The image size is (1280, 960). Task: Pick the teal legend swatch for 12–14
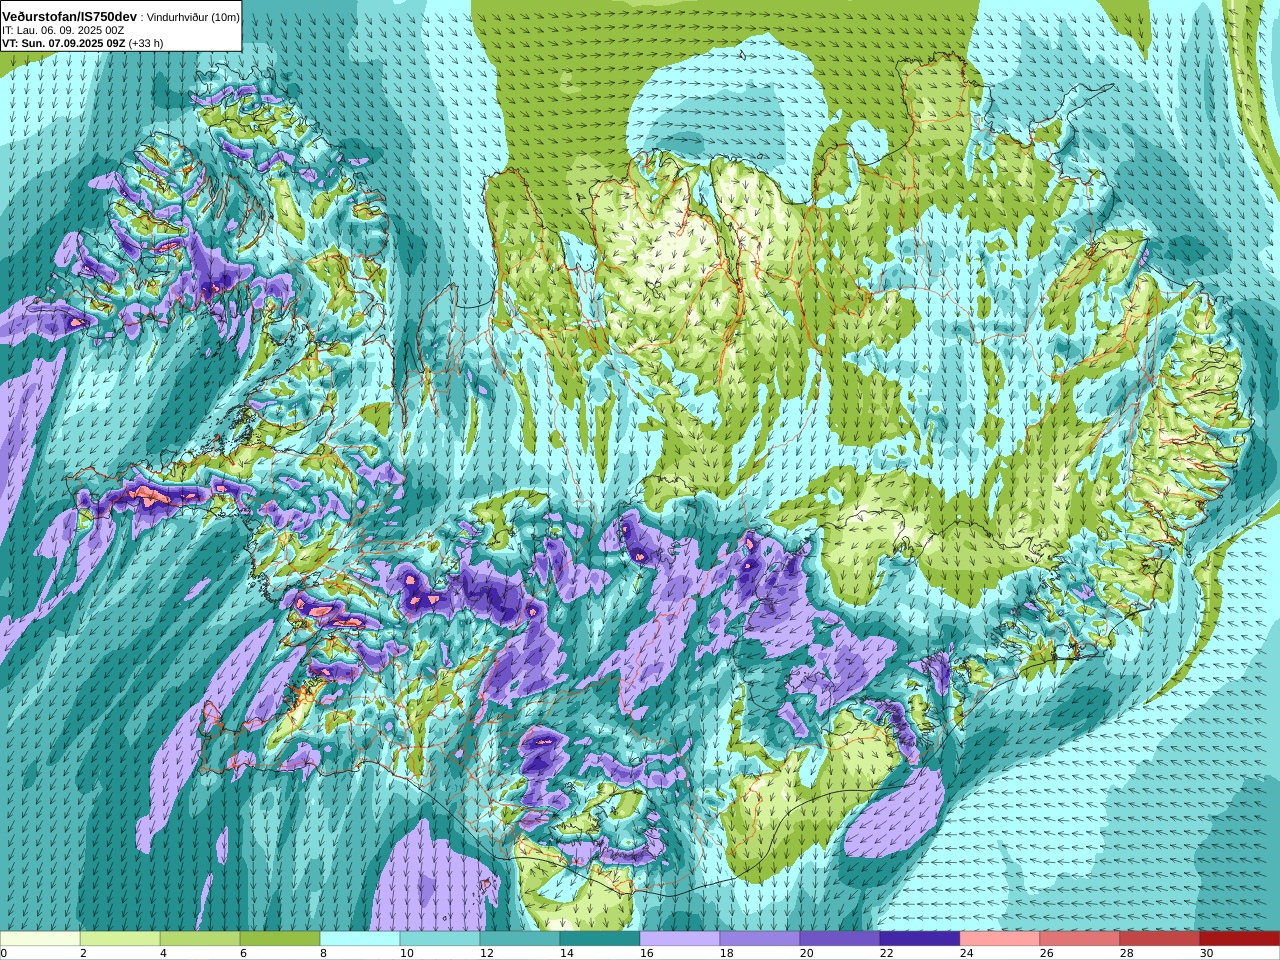pyautogui.click(x=520, y=939)
